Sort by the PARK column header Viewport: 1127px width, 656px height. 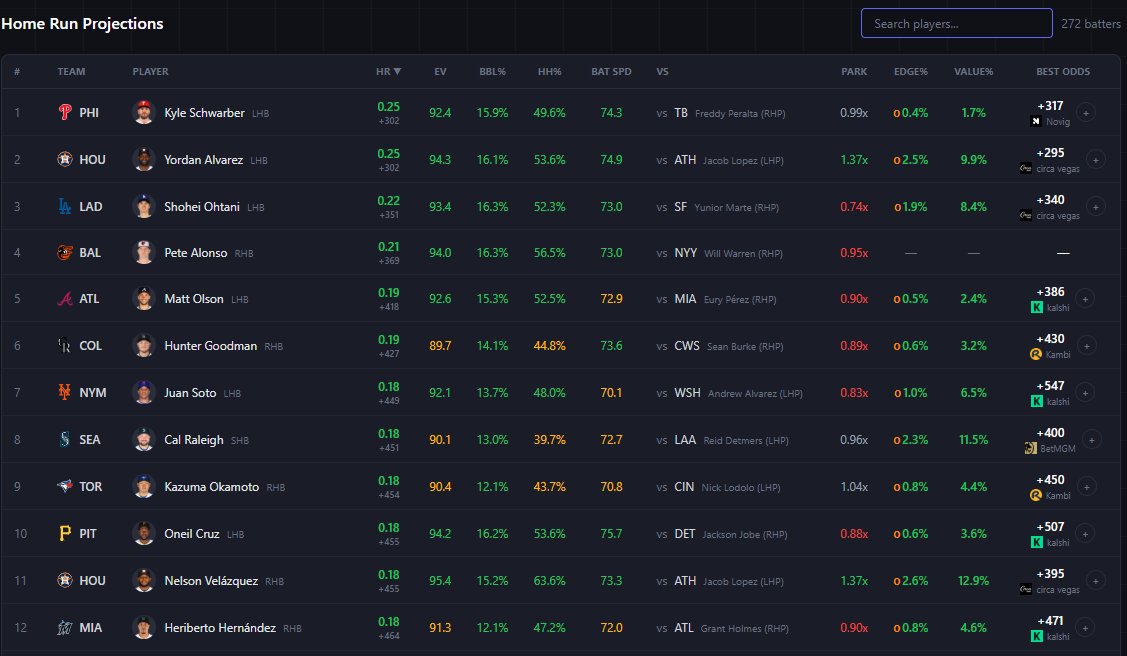pyautogui.click(x=854, y=71)
